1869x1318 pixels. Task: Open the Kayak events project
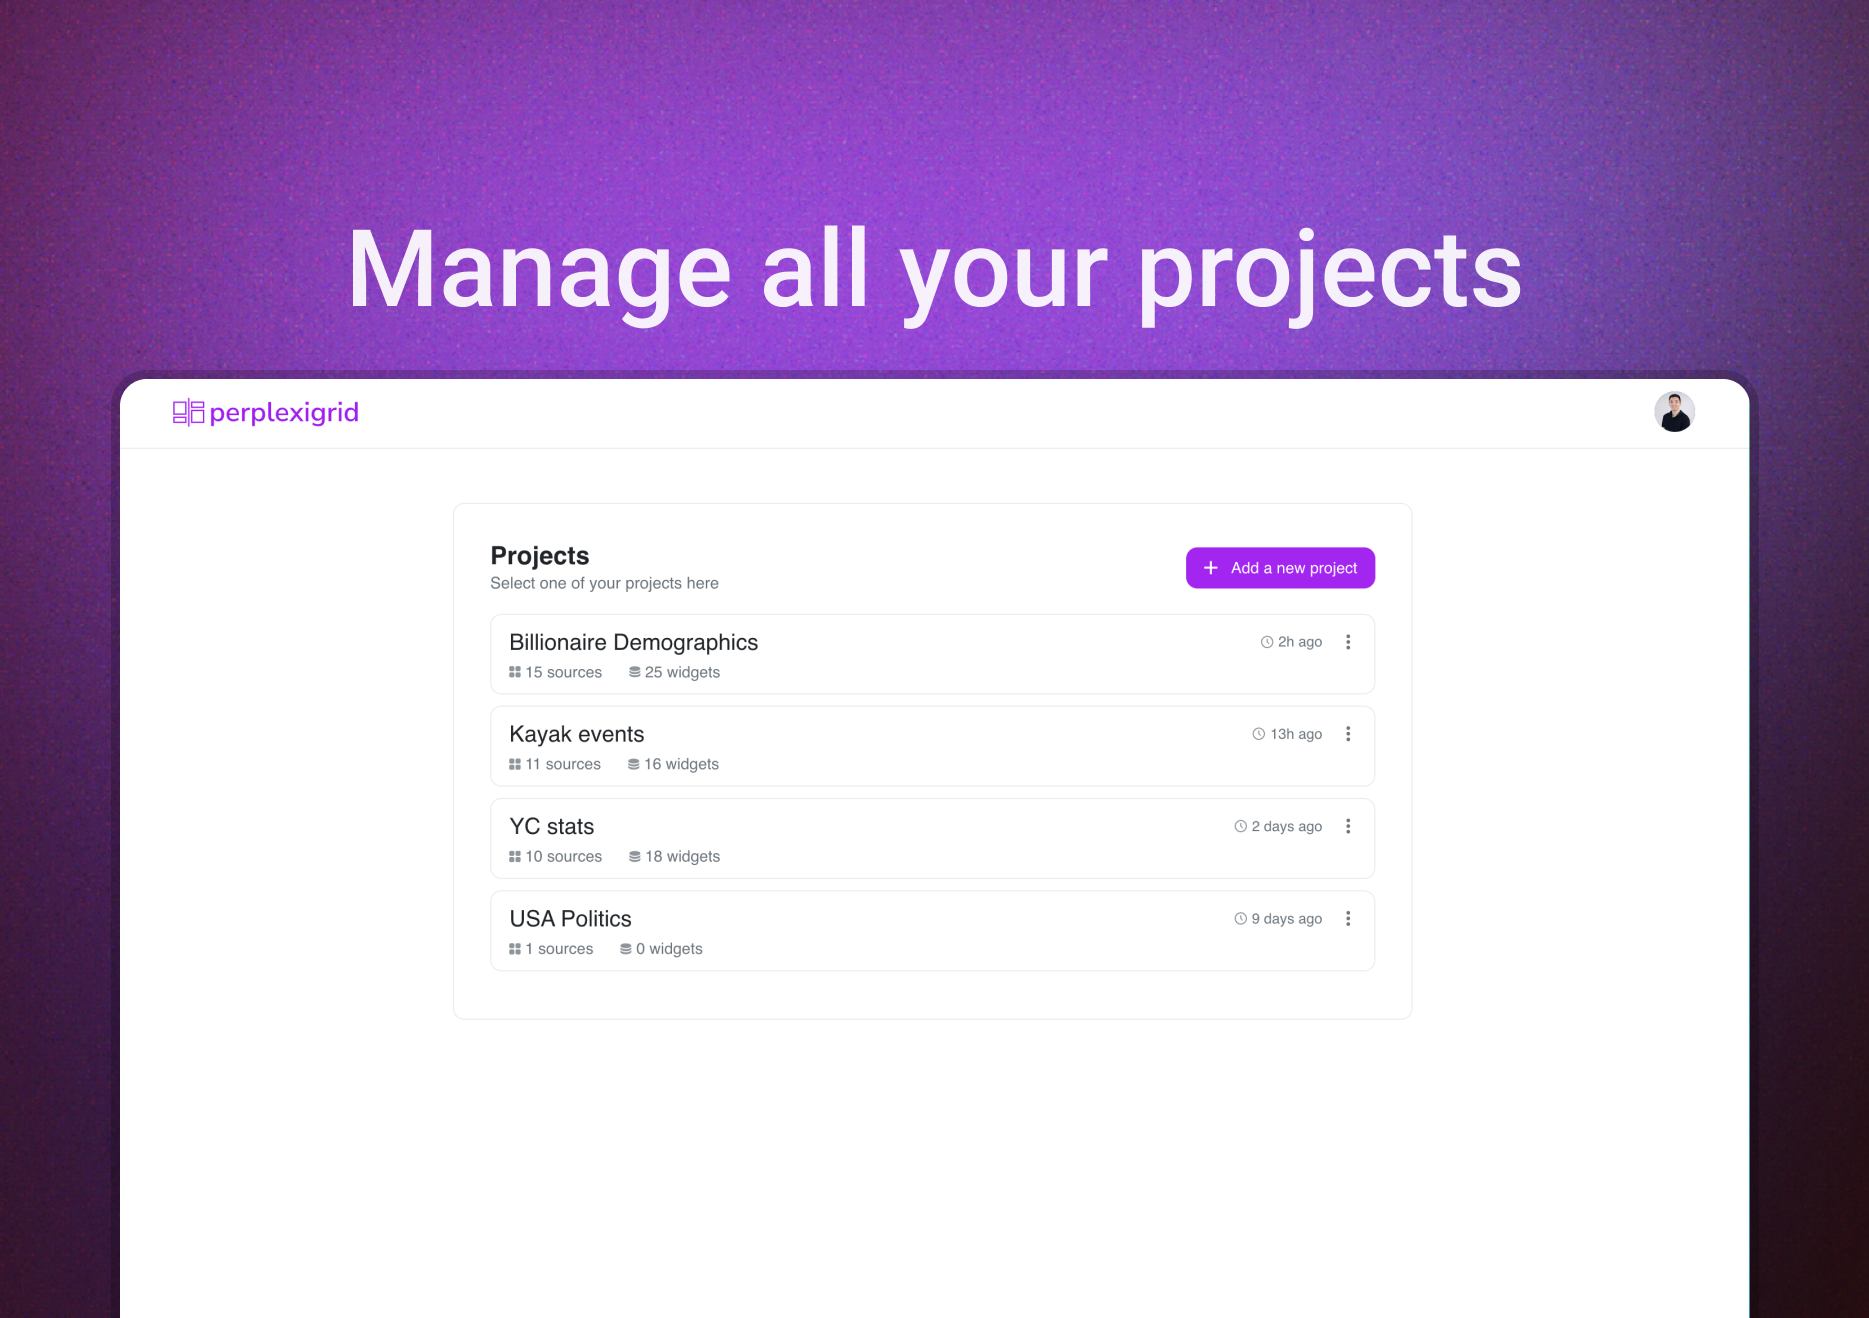pyautogui.click(x=932, y=746)
